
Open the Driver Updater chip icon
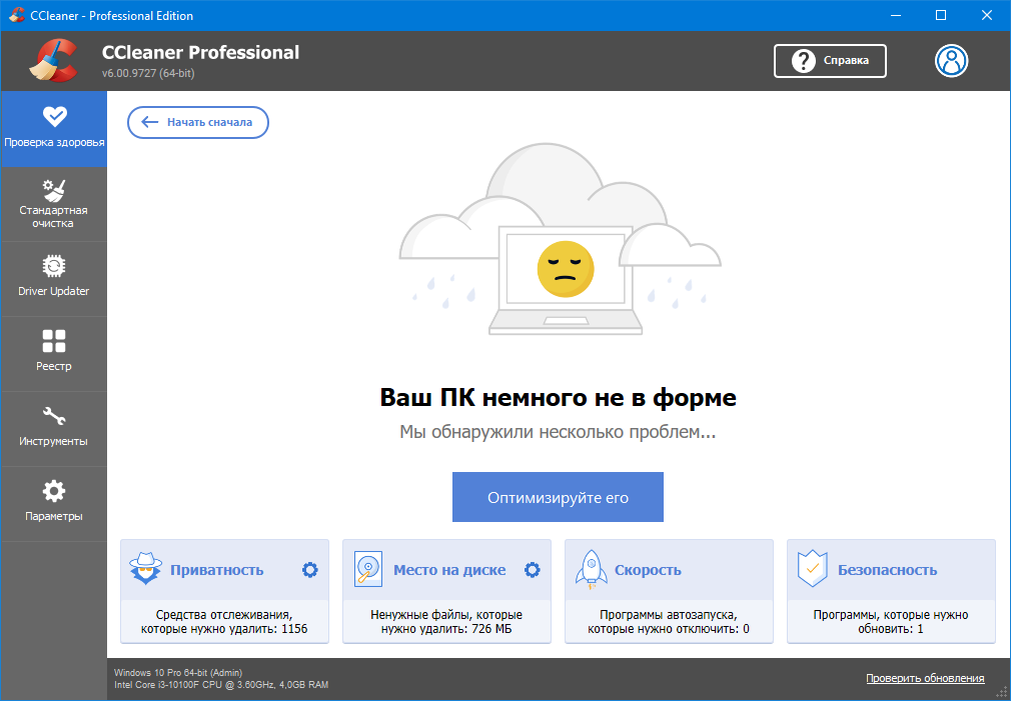54,265
